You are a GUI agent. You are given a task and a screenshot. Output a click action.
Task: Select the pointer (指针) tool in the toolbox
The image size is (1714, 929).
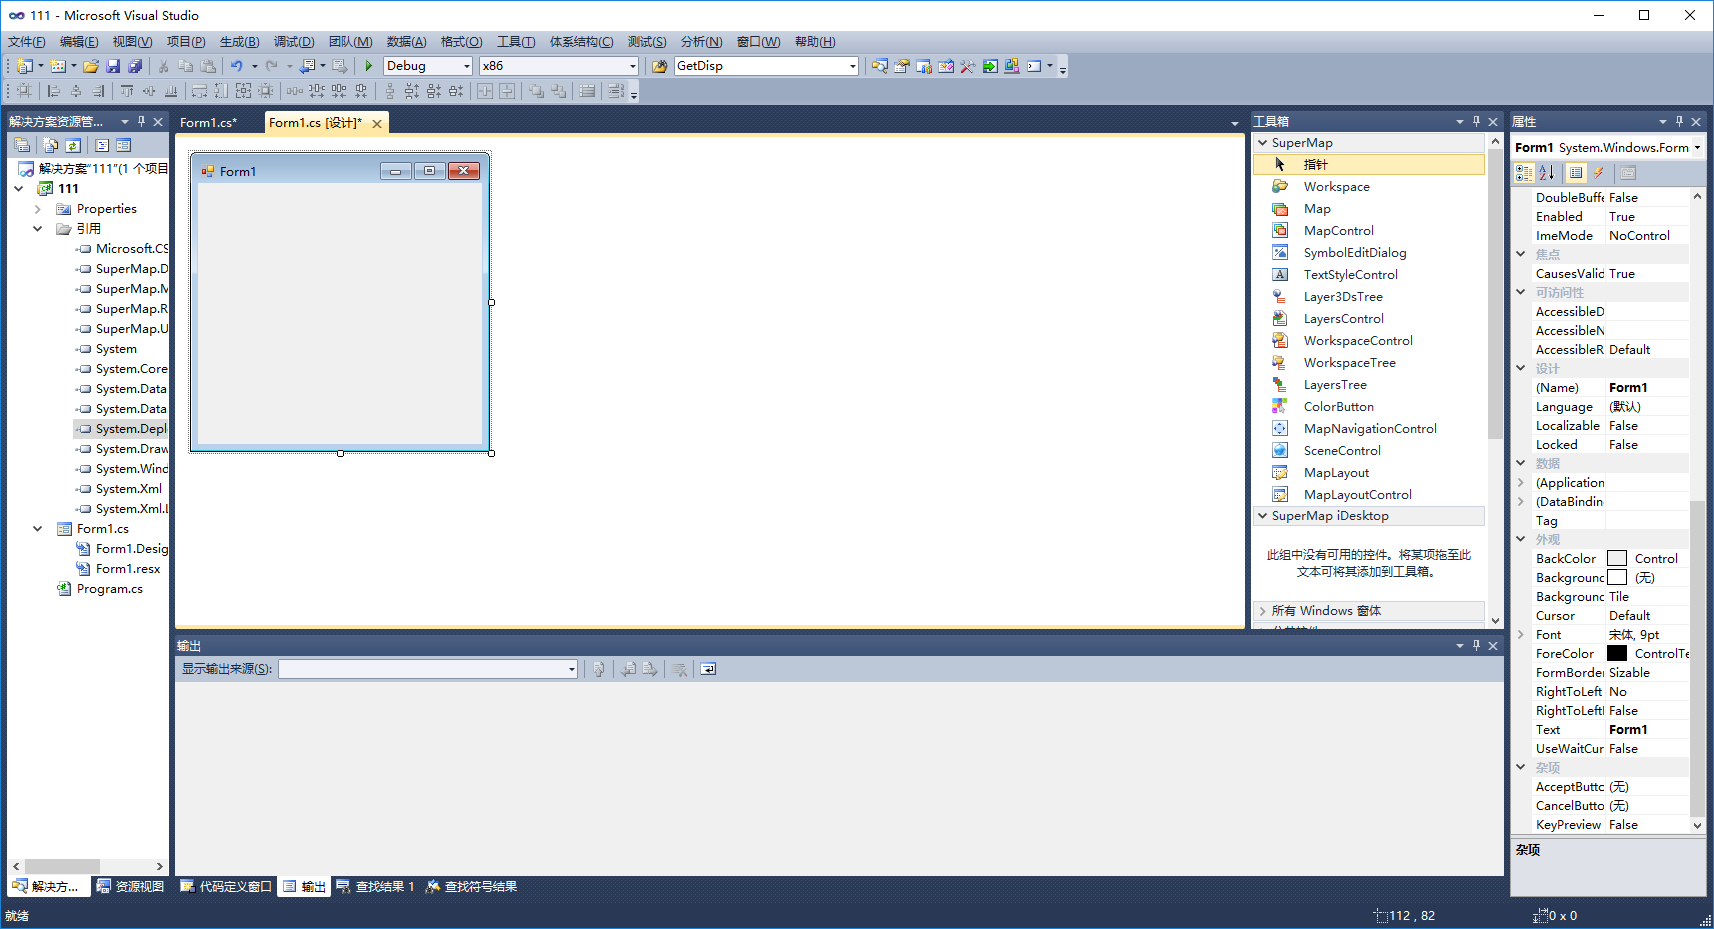(1368, 165)
